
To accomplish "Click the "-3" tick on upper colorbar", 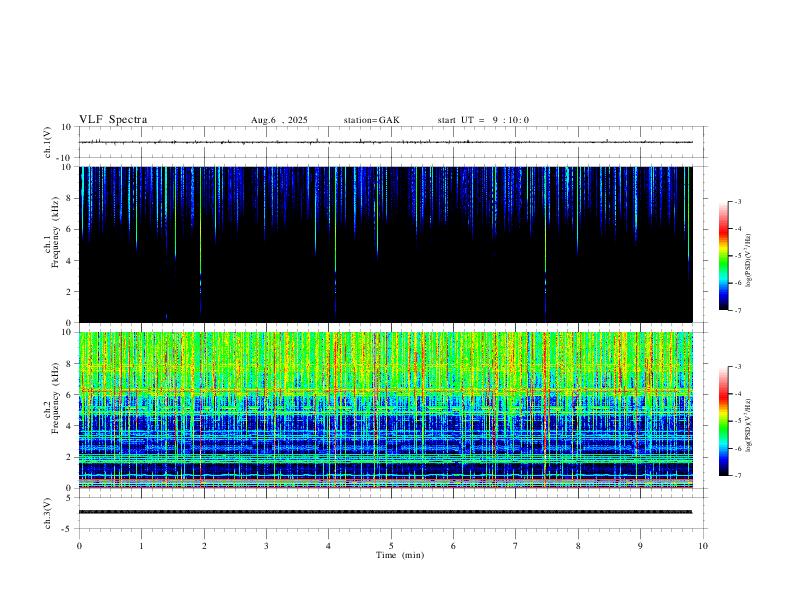I will 737,201.
